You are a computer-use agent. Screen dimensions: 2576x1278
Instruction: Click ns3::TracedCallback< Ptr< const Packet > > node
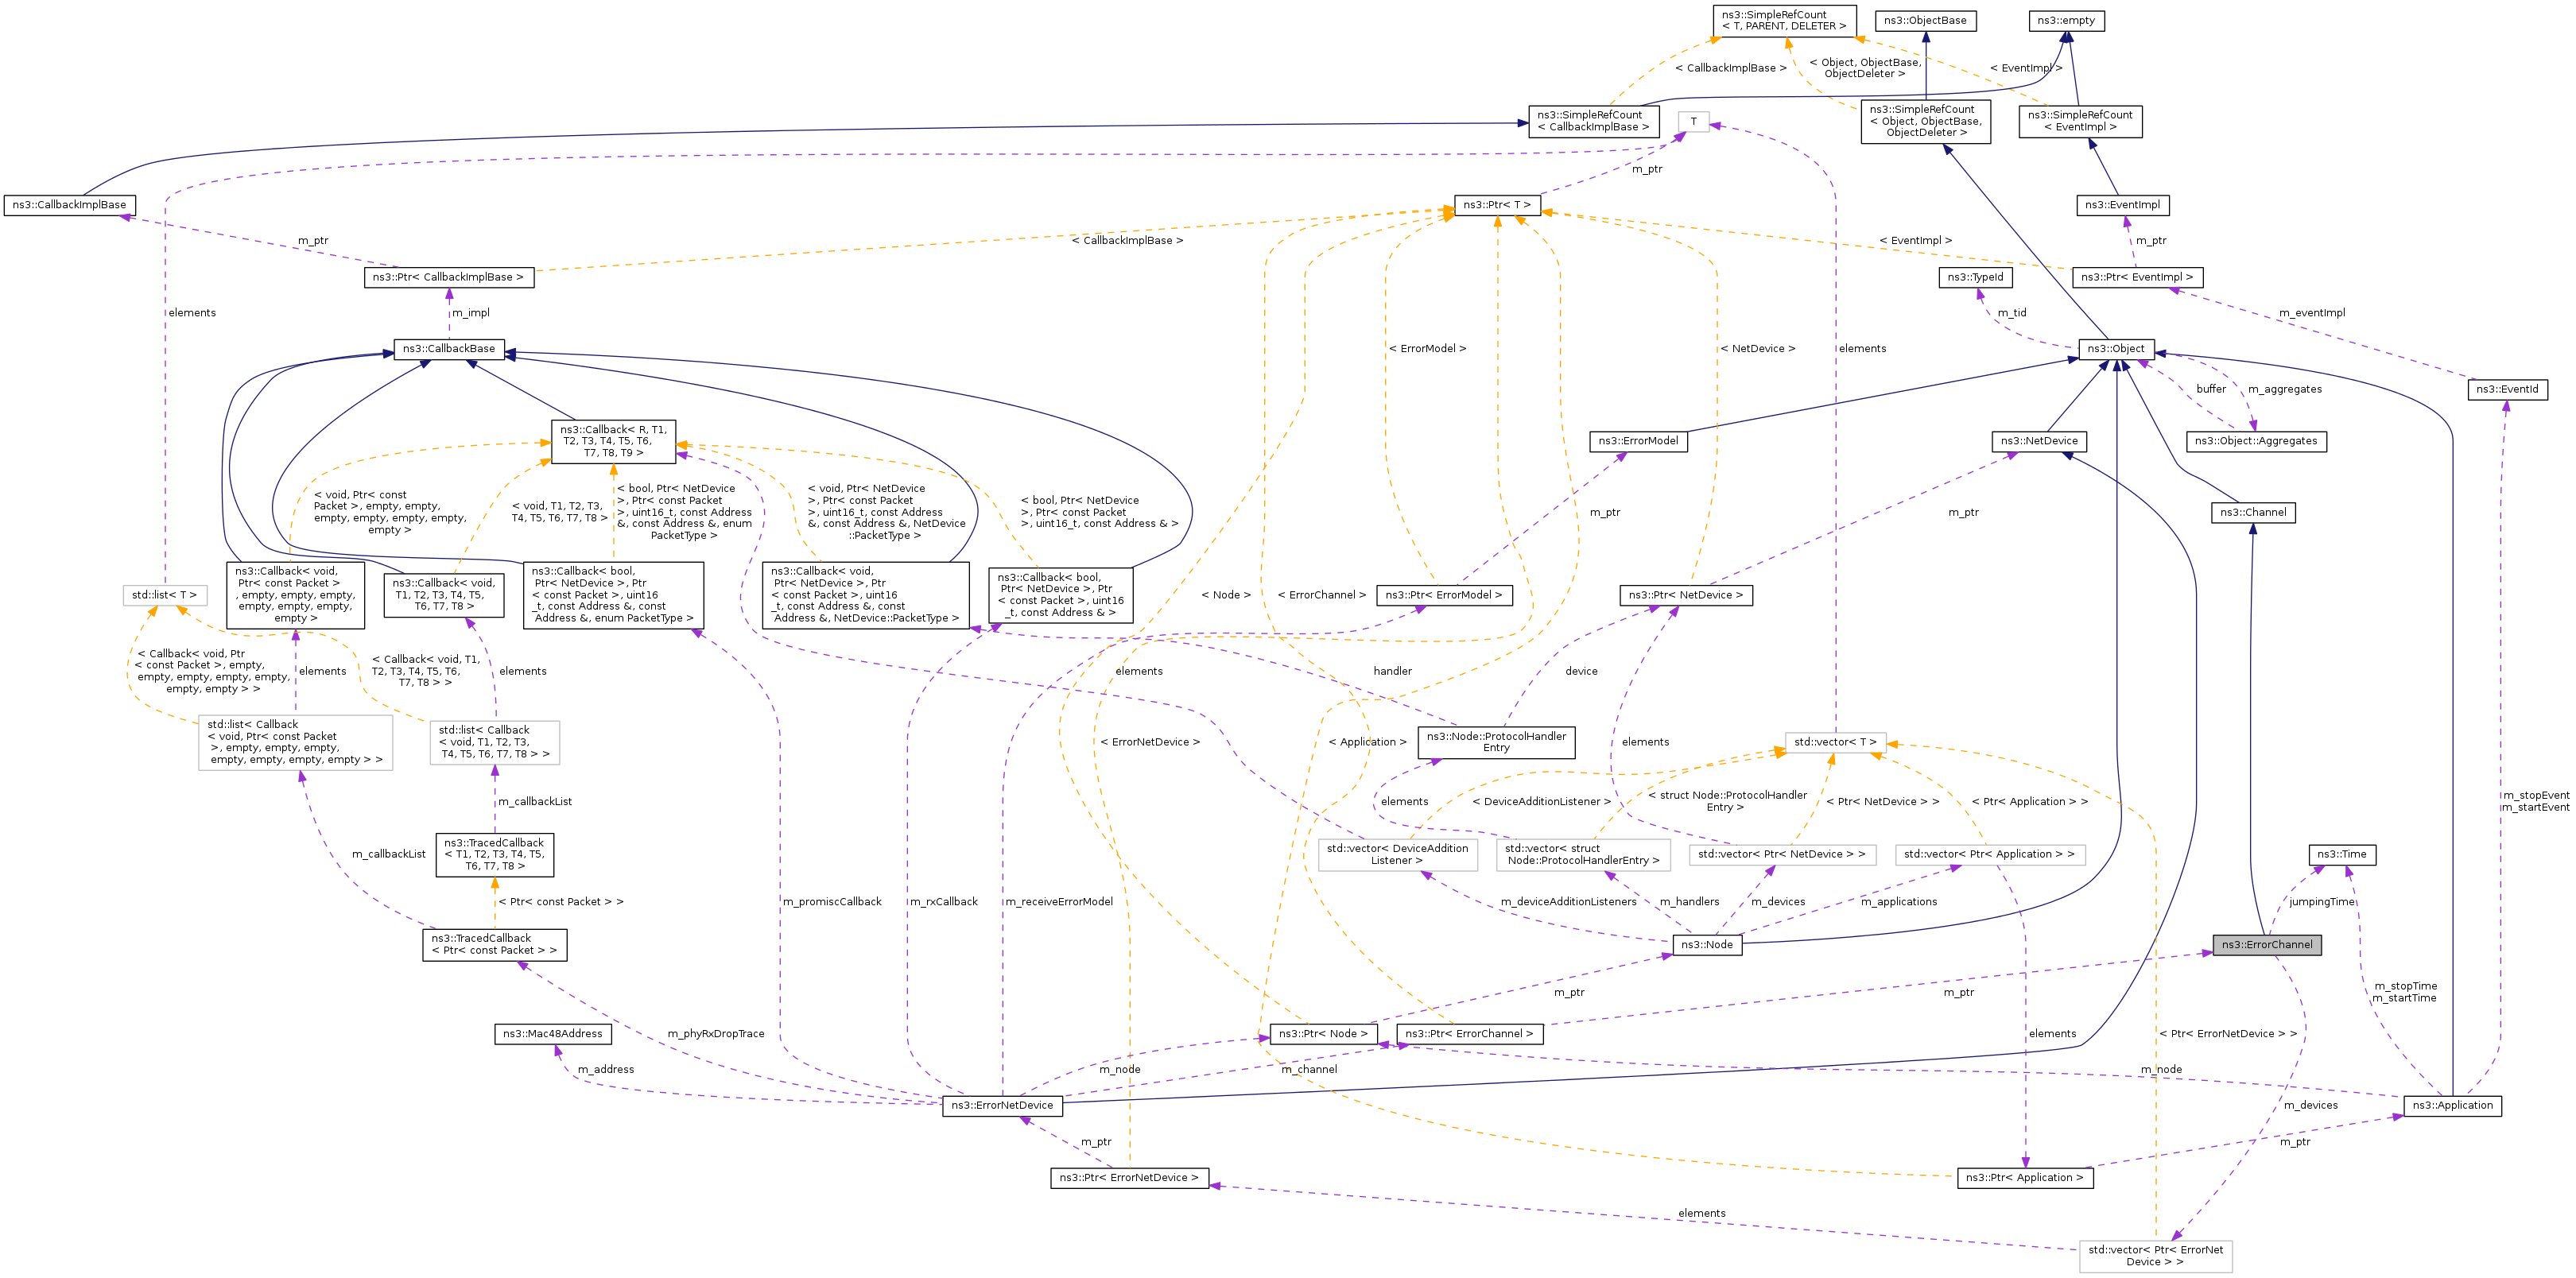pyautogui.click(x=494, y=944)
